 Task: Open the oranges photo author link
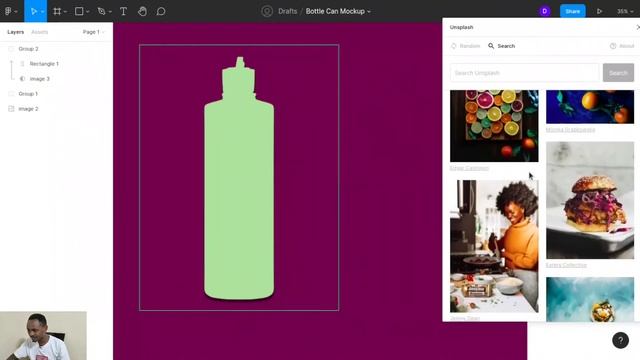(570, 130)
